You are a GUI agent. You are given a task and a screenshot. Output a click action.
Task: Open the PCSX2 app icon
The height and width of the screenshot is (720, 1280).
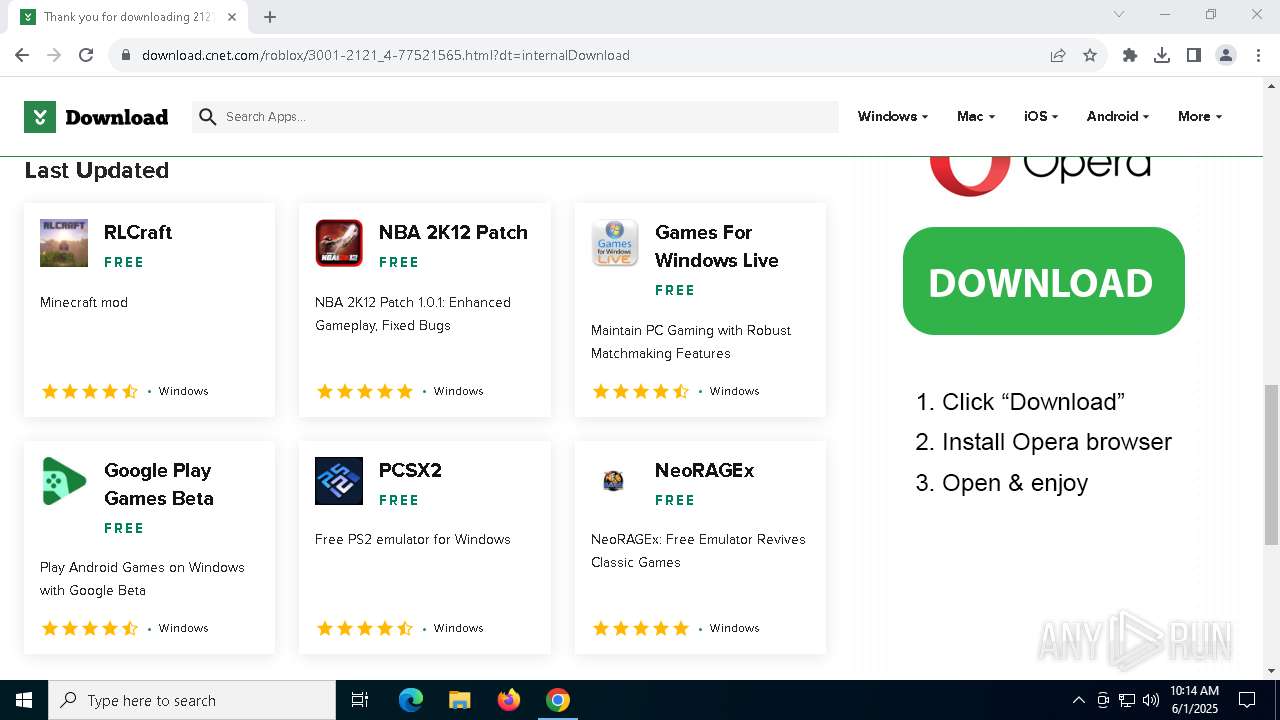[339, 481]
